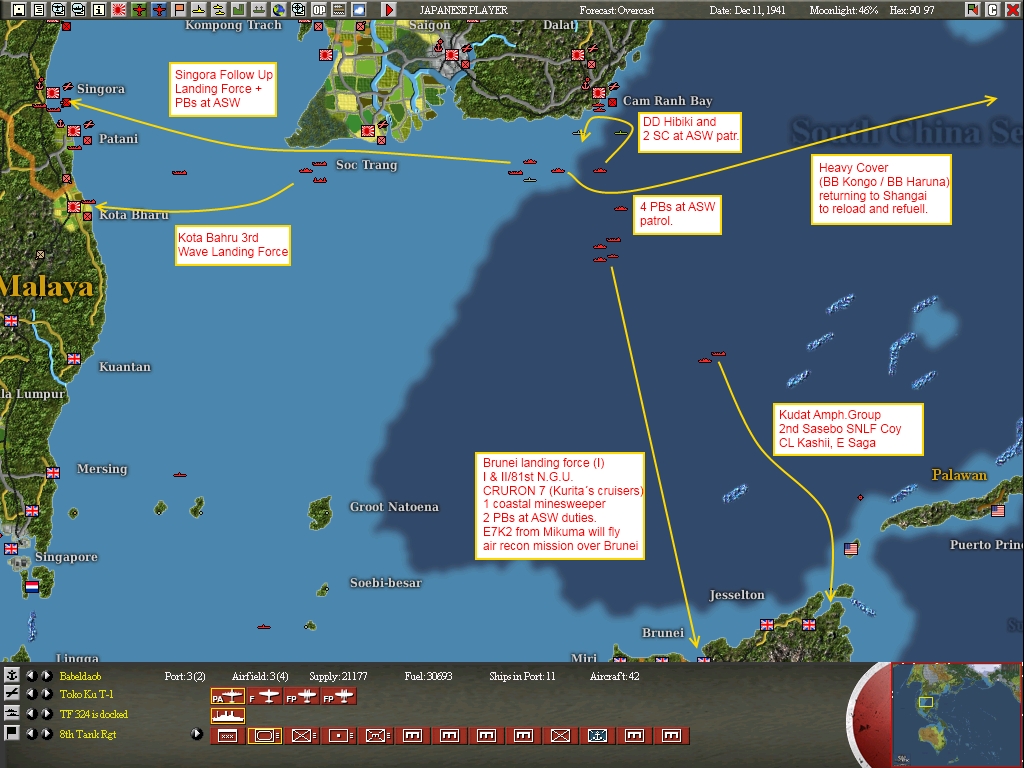Select the XXX headquarters land unit icon

point(228,735)
